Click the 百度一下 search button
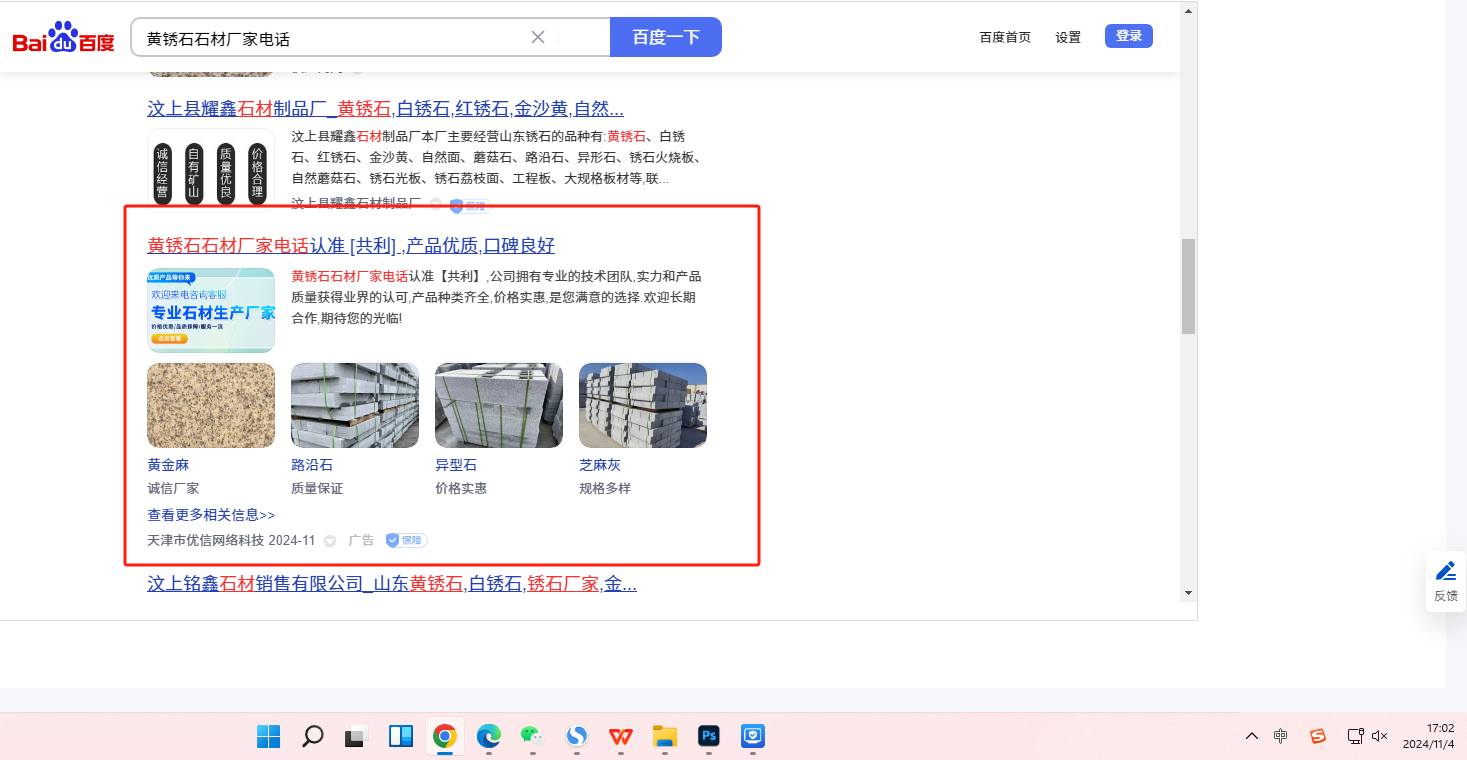1467x760 pixels. coord(666,37)
